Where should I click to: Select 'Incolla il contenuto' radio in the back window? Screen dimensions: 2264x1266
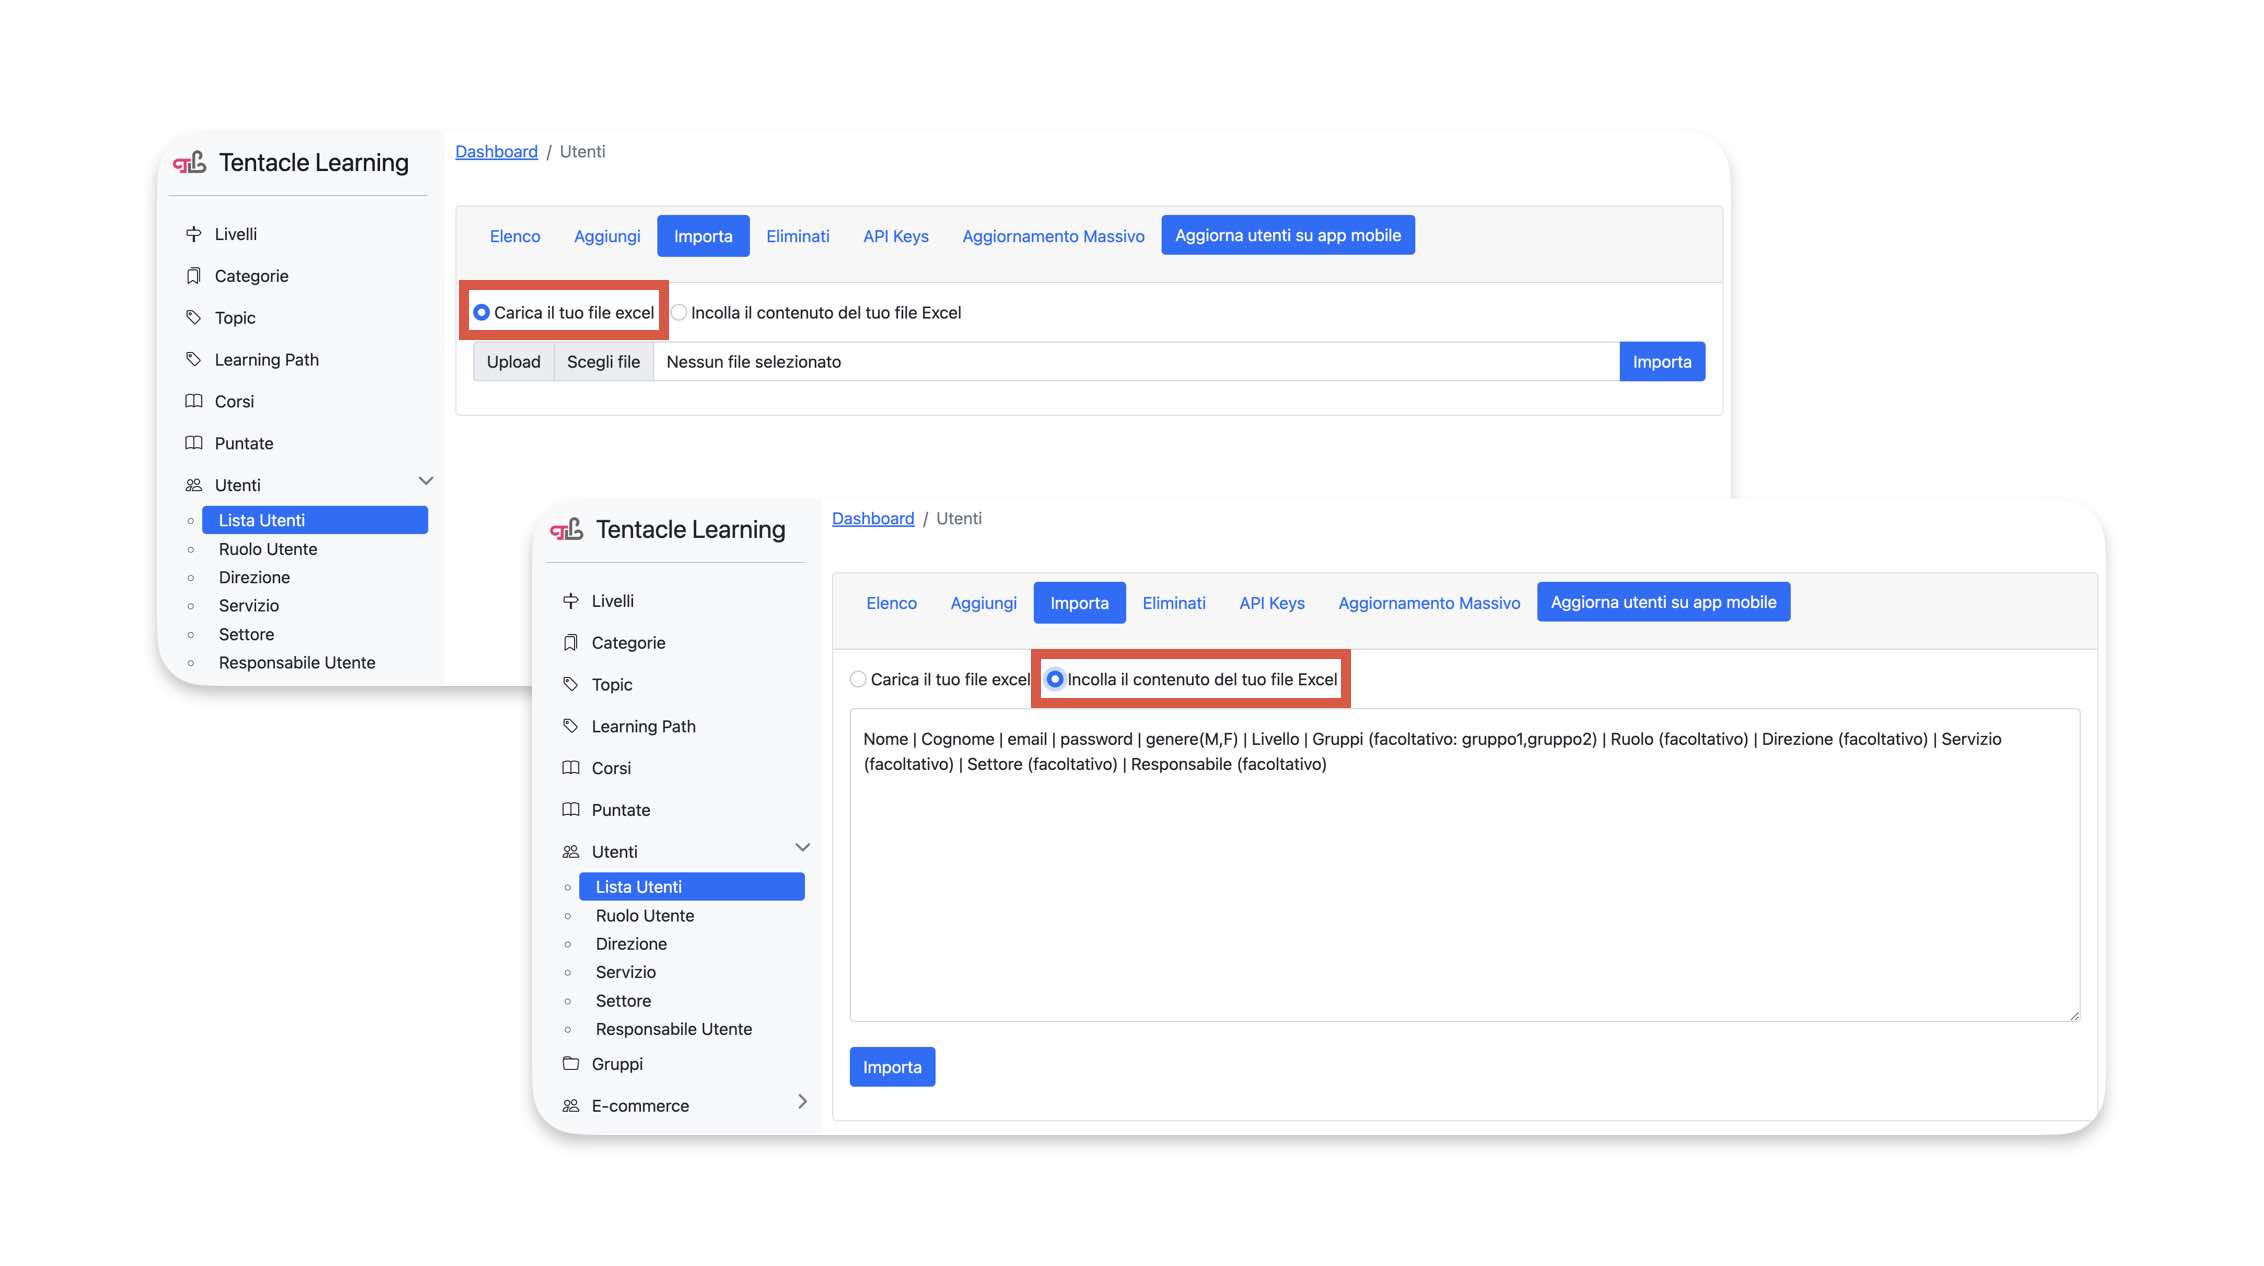(679, 313)
